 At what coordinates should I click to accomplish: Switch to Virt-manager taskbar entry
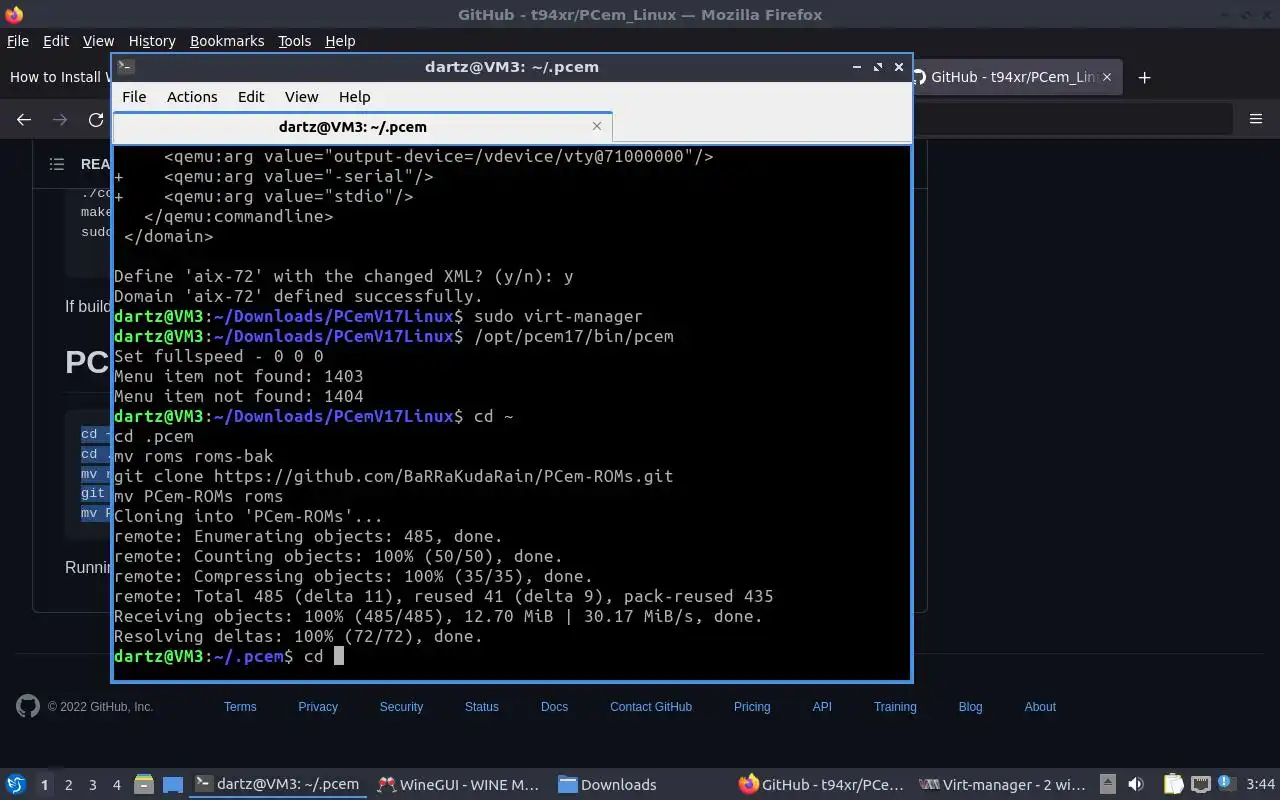tap(1002, 784)
